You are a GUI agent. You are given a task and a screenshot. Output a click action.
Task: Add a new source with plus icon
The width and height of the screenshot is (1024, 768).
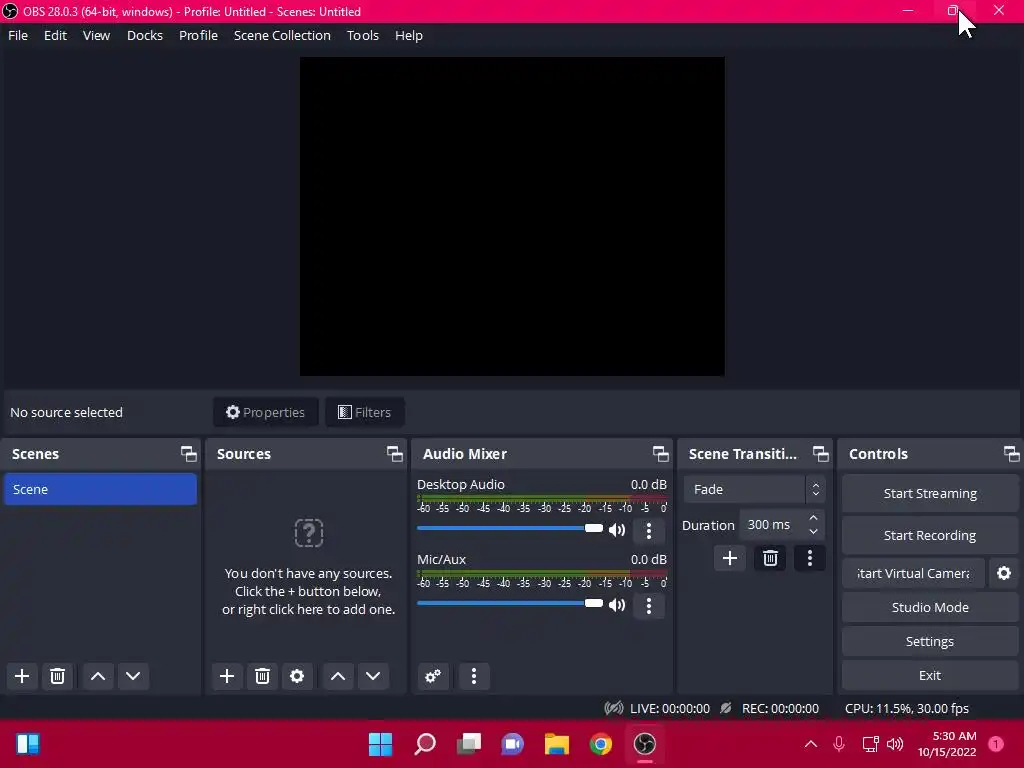227,676
